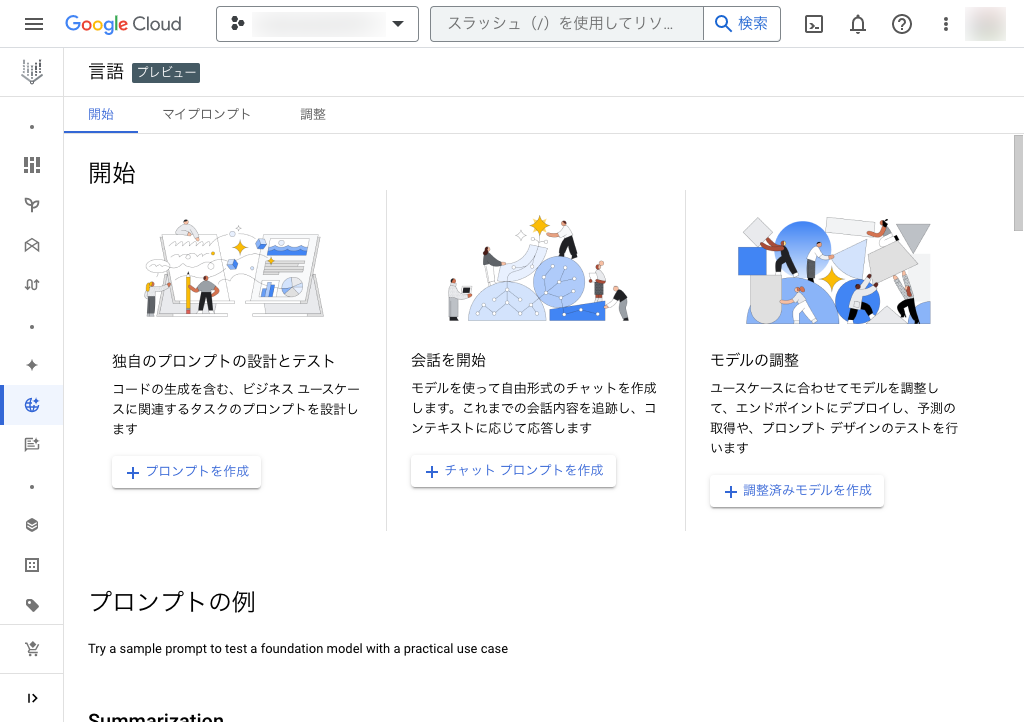
Task: Click the tag icon in left sidebar
Action: (32, 605)
